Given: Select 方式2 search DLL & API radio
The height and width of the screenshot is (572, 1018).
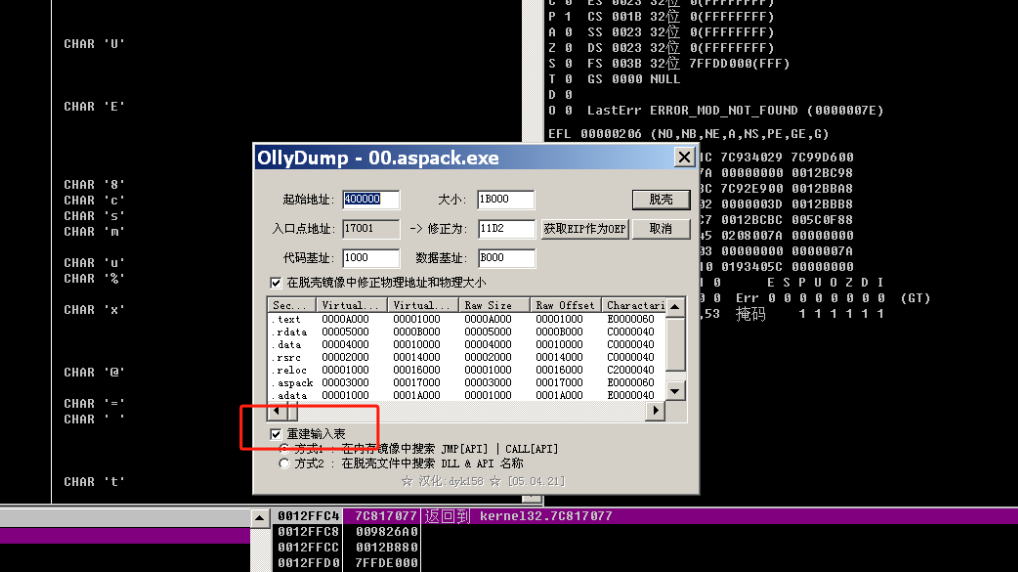Looking at the screenshot, I should pos(284,464).
